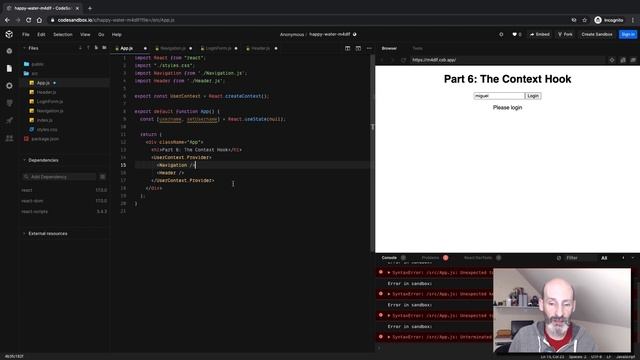Screen dimensions: 640x360
Task: Click the Add Dependency search field
Action: pyautogui.click(x=60, y=177)
